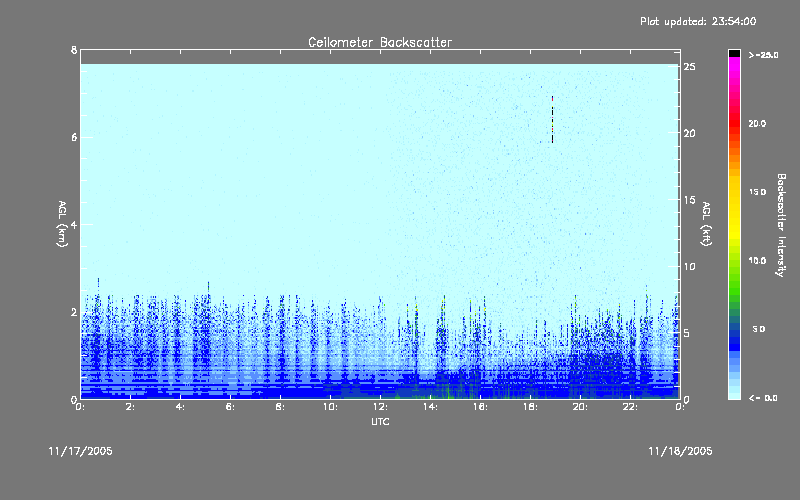The height and width of the screenshot is (500, 800).
Task: Click the colorbar's 5.0 tick label
Action: tap(759, 329)
